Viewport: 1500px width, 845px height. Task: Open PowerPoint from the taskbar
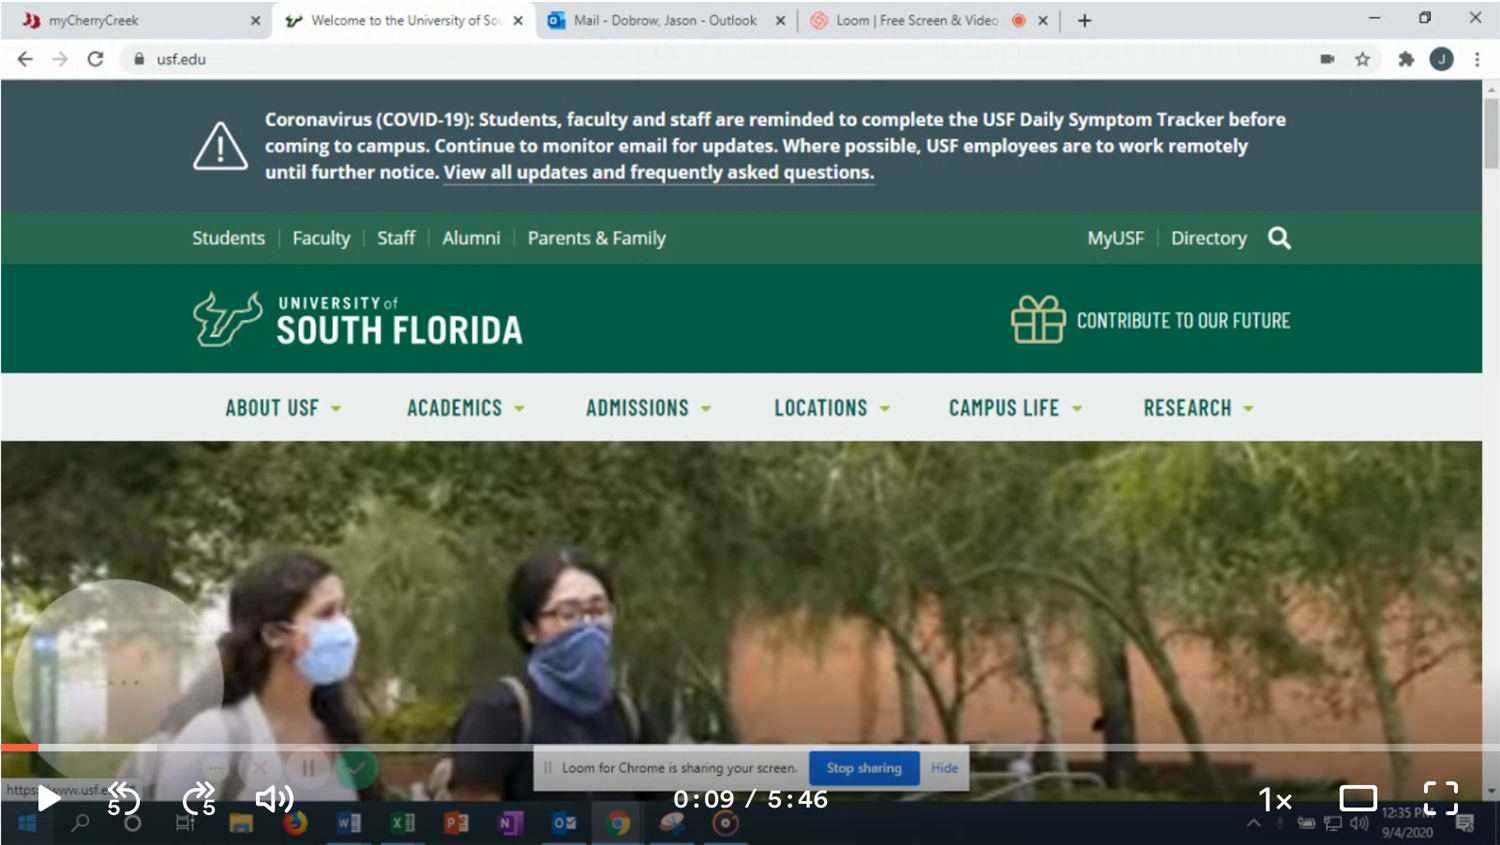(457, 823)
